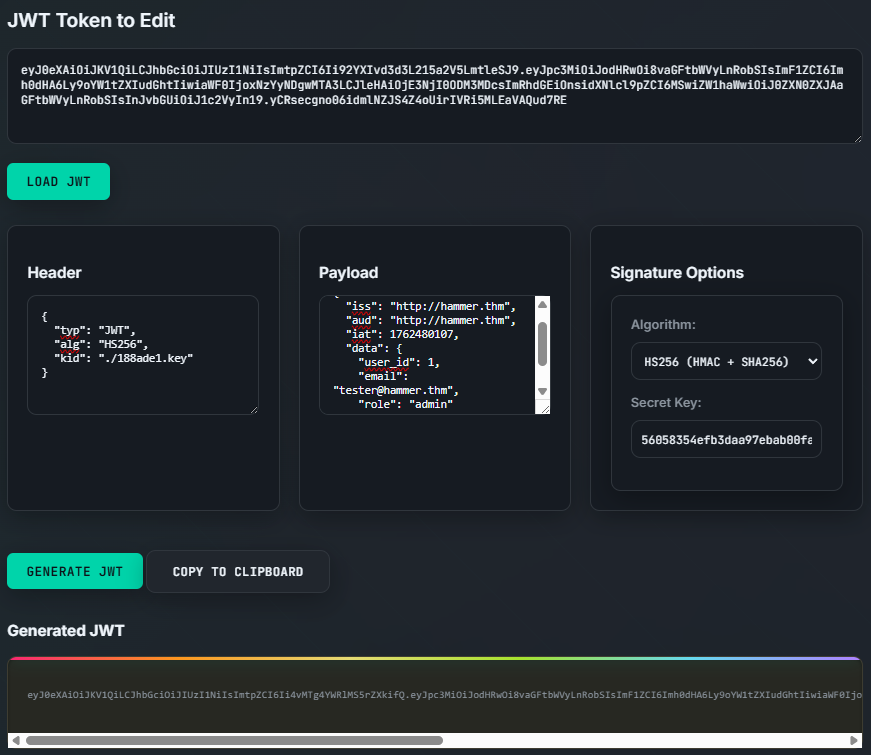Click the Generated JWT scrollbar right arrow
This screenshot has width=871, height=755.
854,741
